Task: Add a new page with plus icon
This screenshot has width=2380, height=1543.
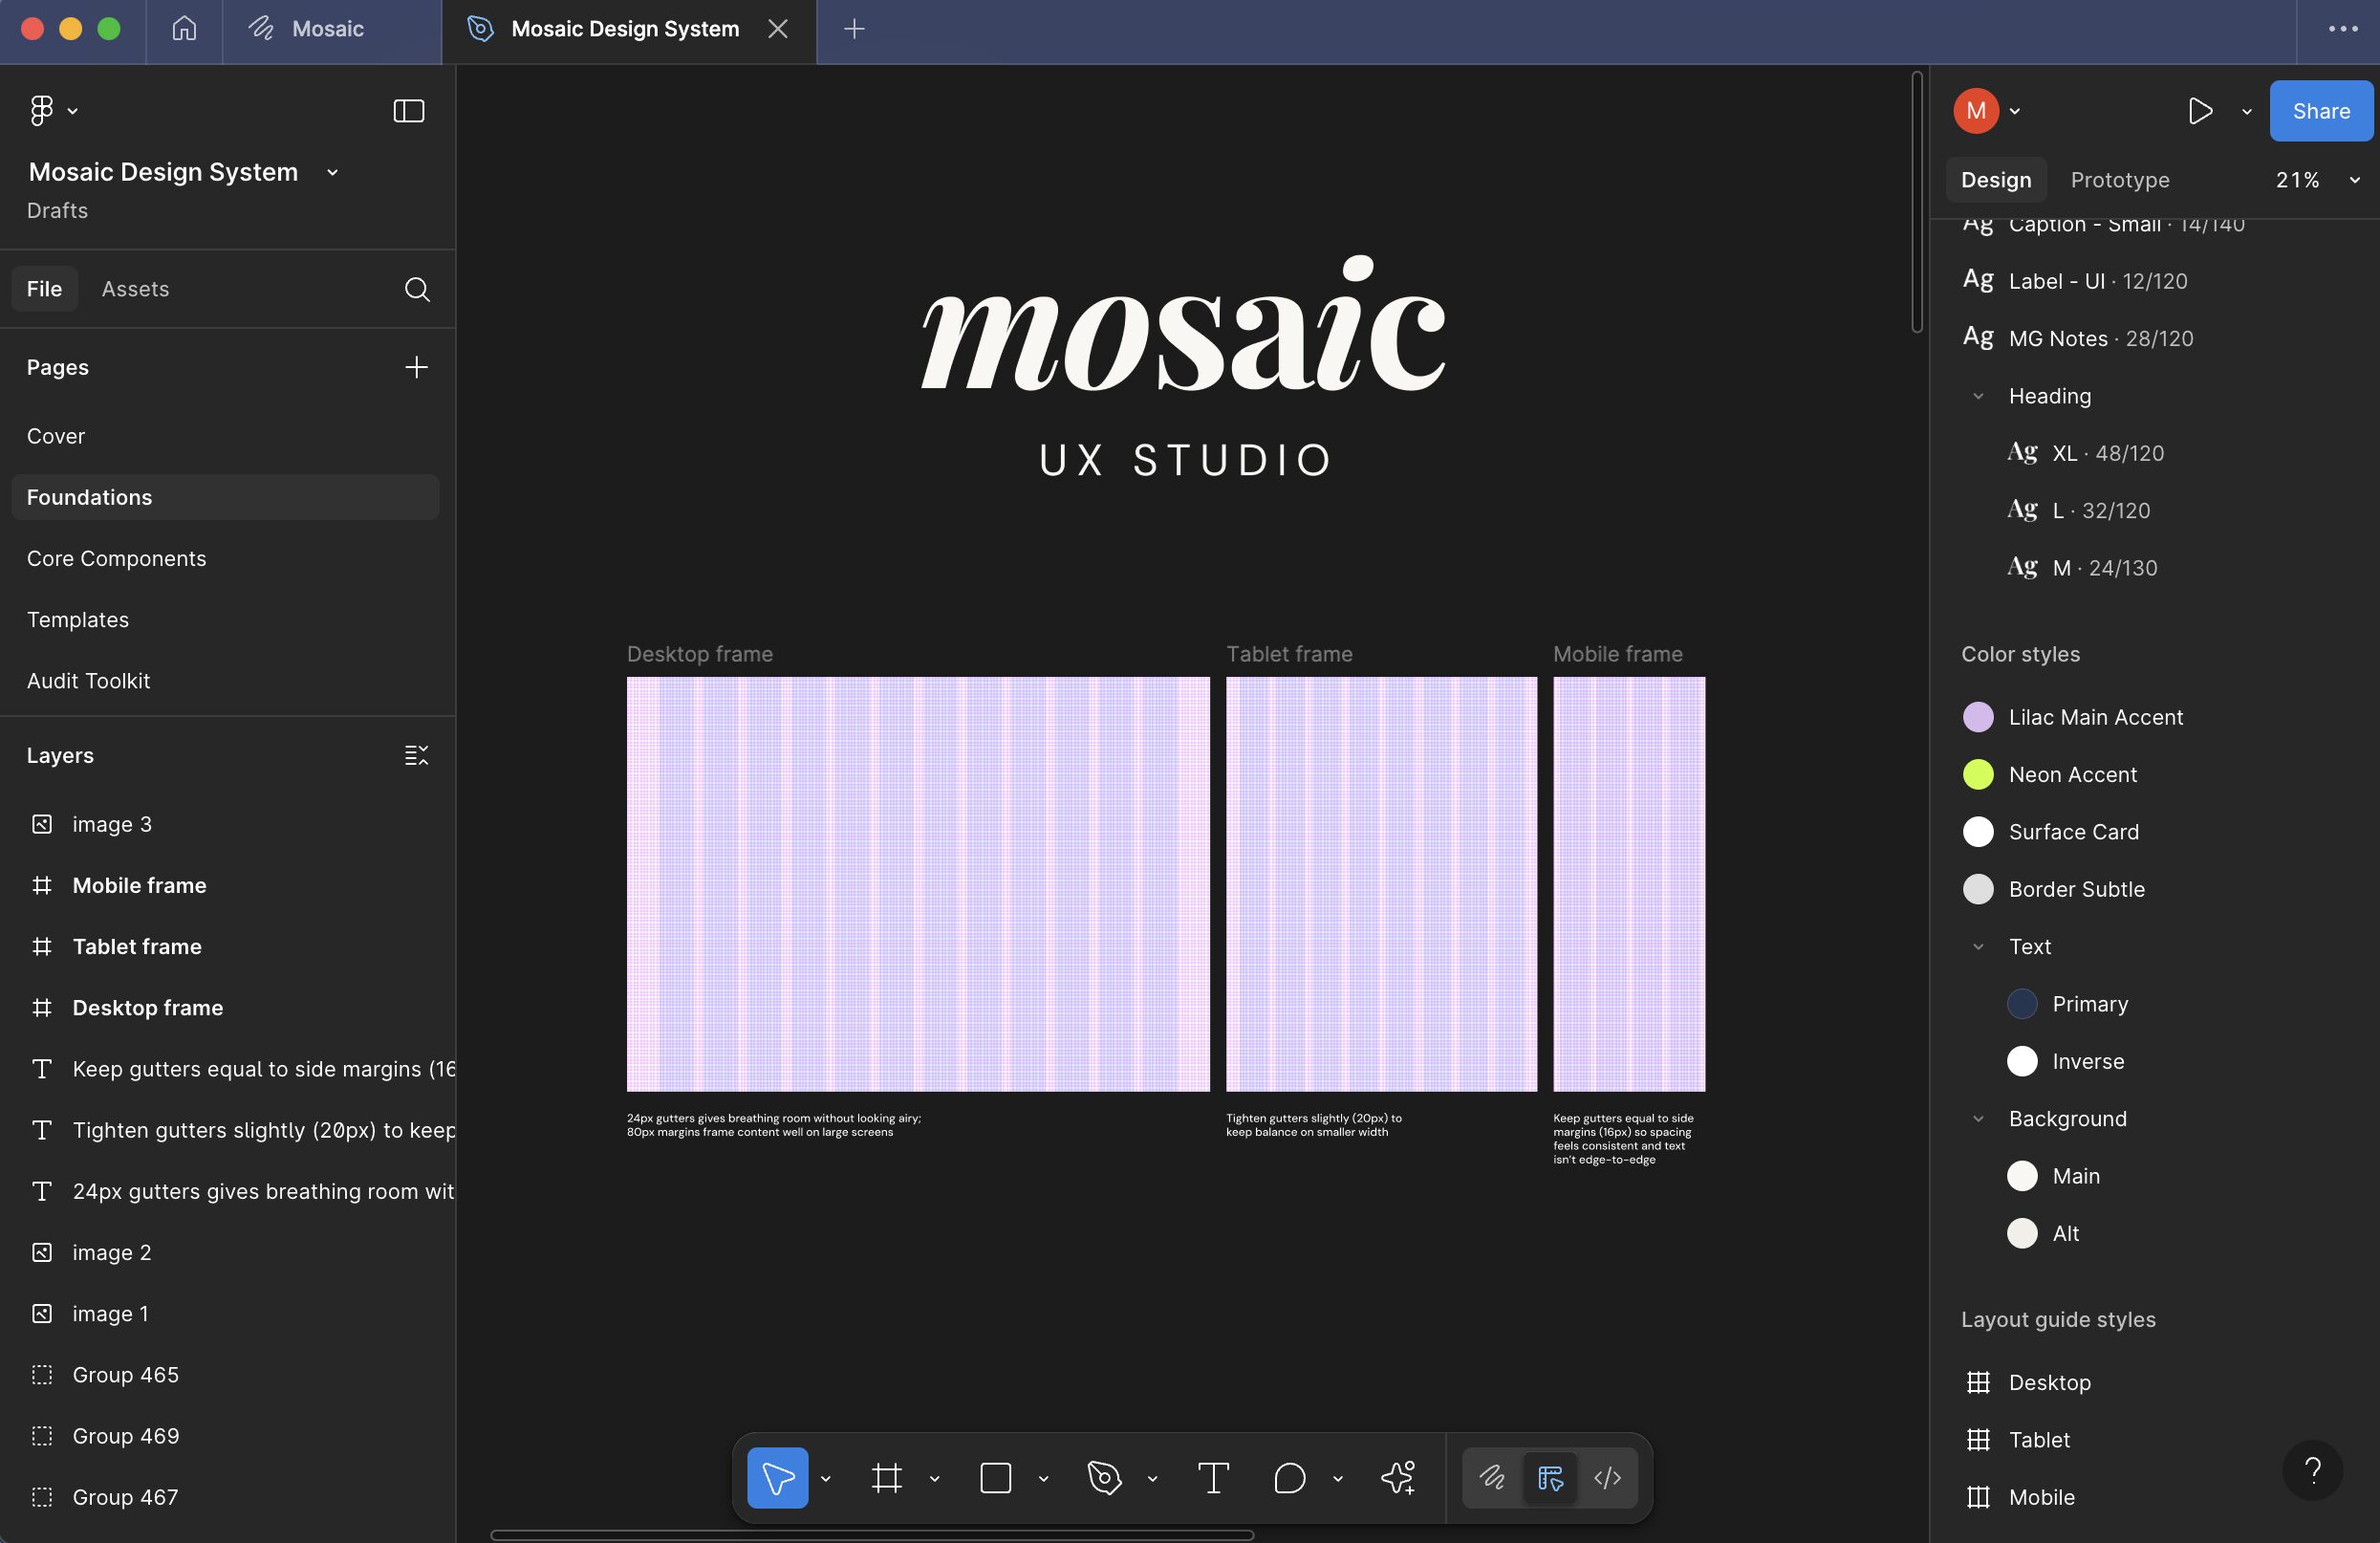Action: (416, 367)
